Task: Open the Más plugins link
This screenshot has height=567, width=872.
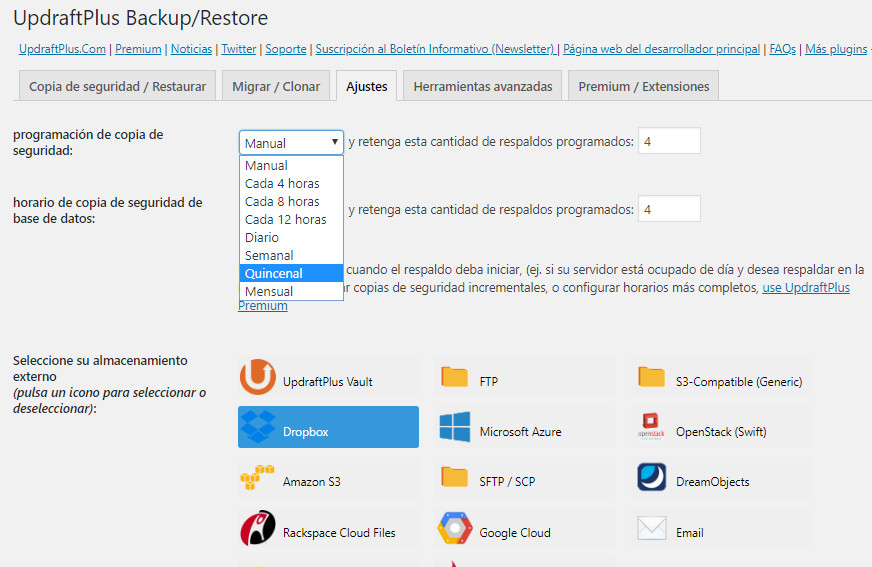Action: point(836,49)
